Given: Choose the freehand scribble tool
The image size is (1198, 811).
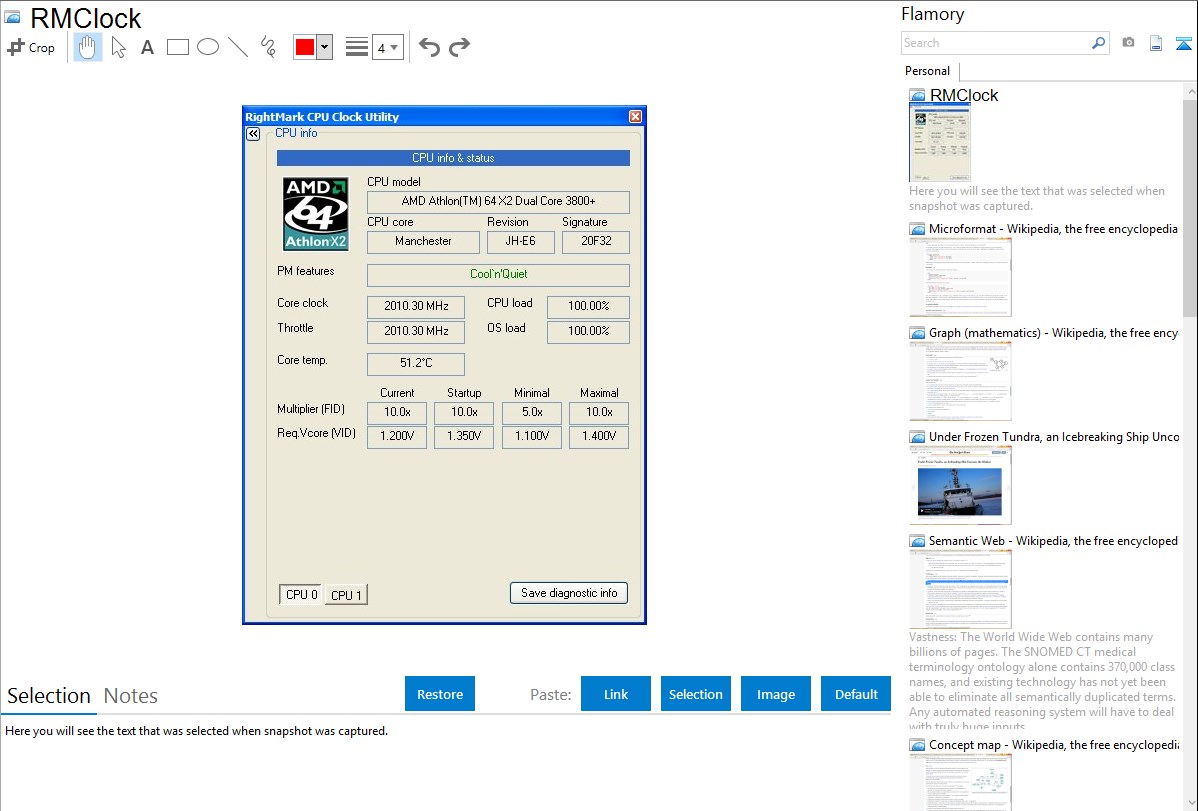Looking at the screenshot, I should pos(268,47).
